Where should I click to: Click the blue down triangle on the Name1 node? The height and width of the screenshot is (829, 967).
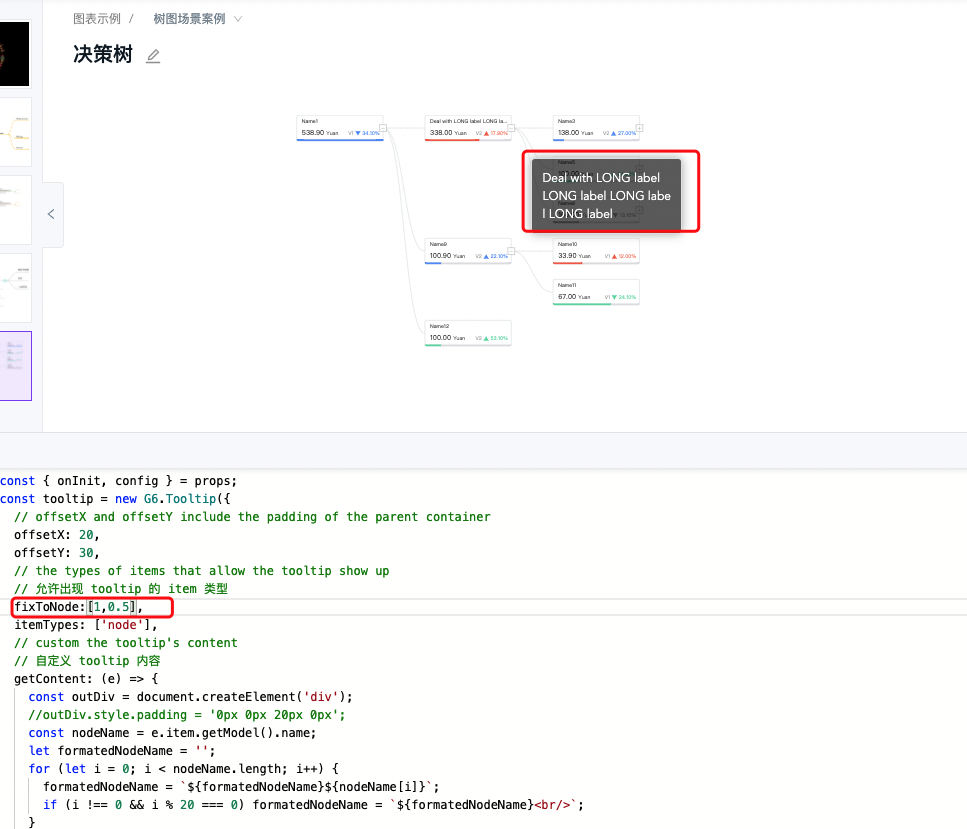coord(357,131)
